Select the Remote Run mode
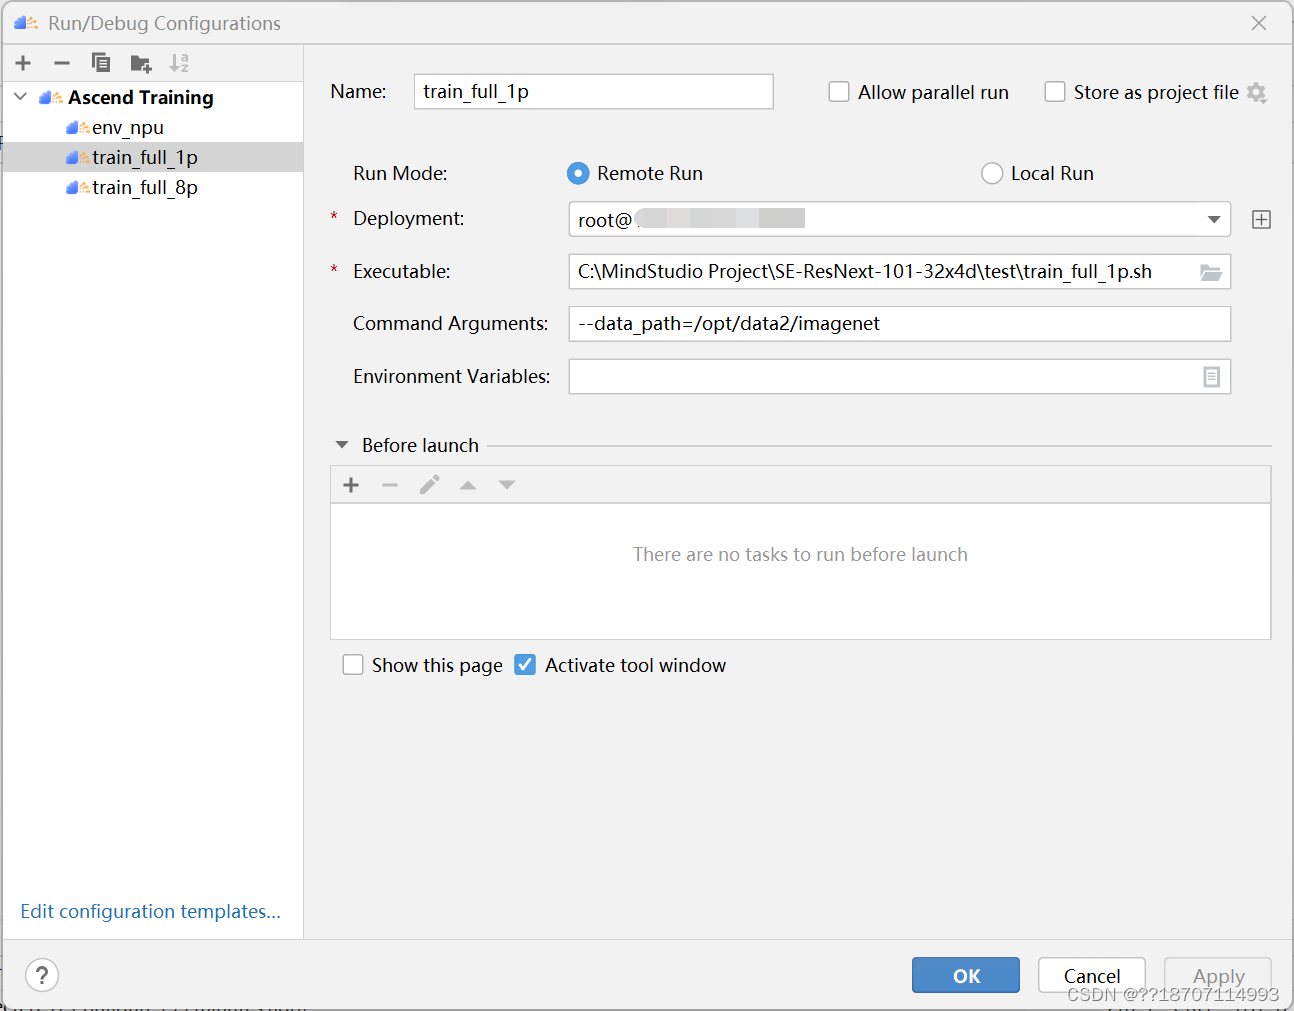 578,173
